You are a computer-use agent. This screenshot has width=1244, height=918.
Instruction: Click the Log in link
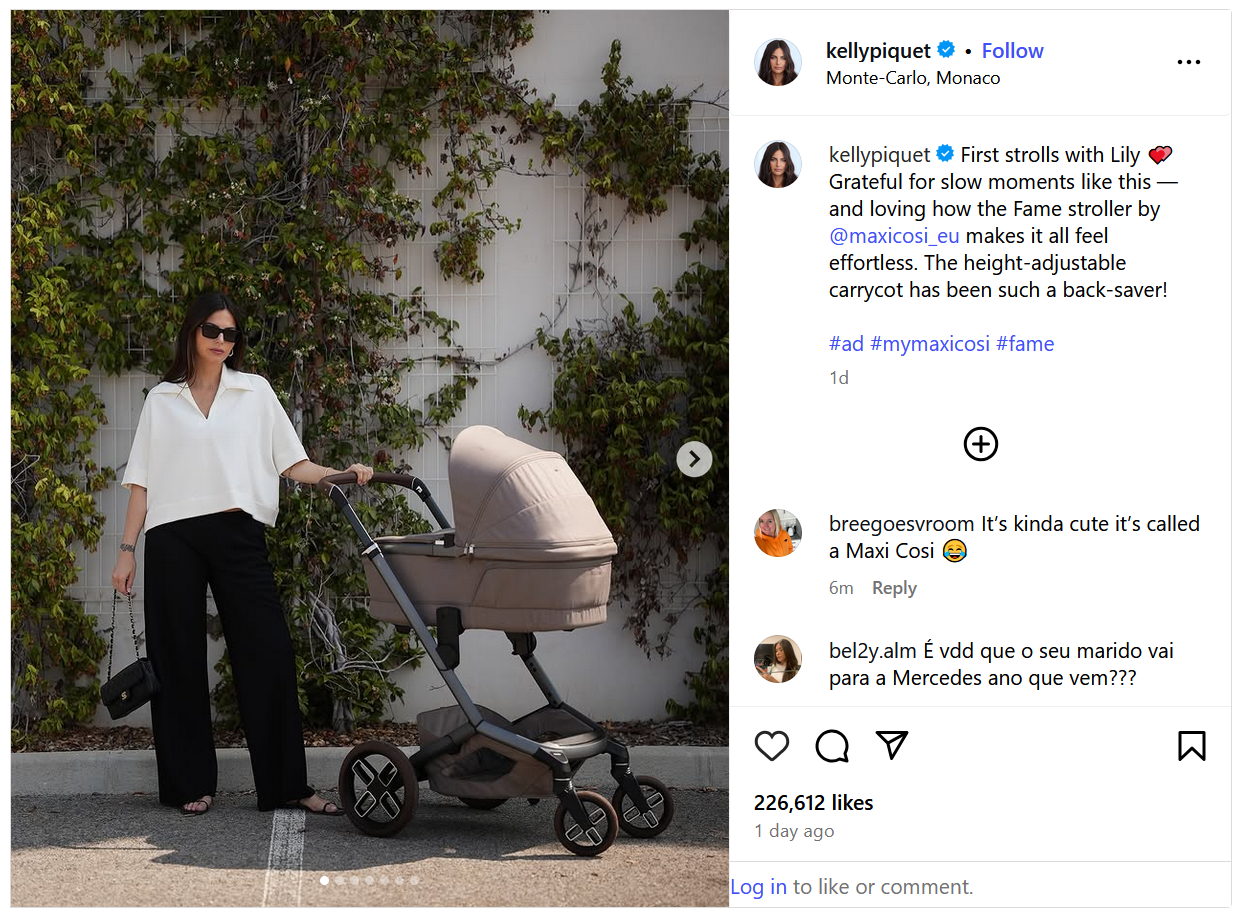758,887
